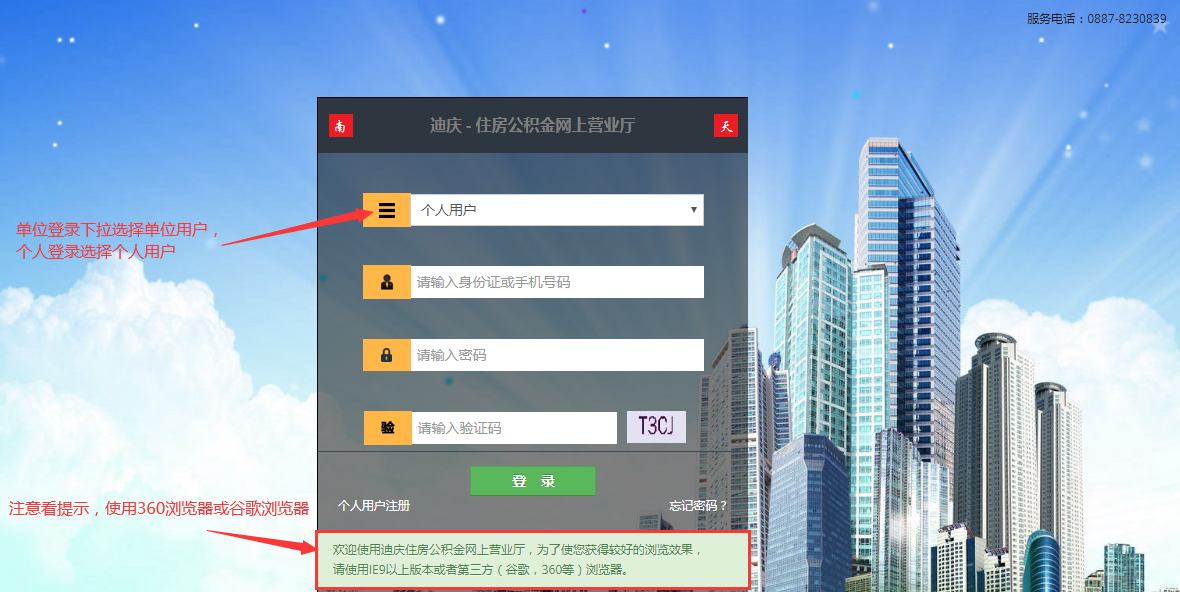Screen dimensions: 1180x592
Task: Click the orange person silhouette icon
Action: coord(387,282)
